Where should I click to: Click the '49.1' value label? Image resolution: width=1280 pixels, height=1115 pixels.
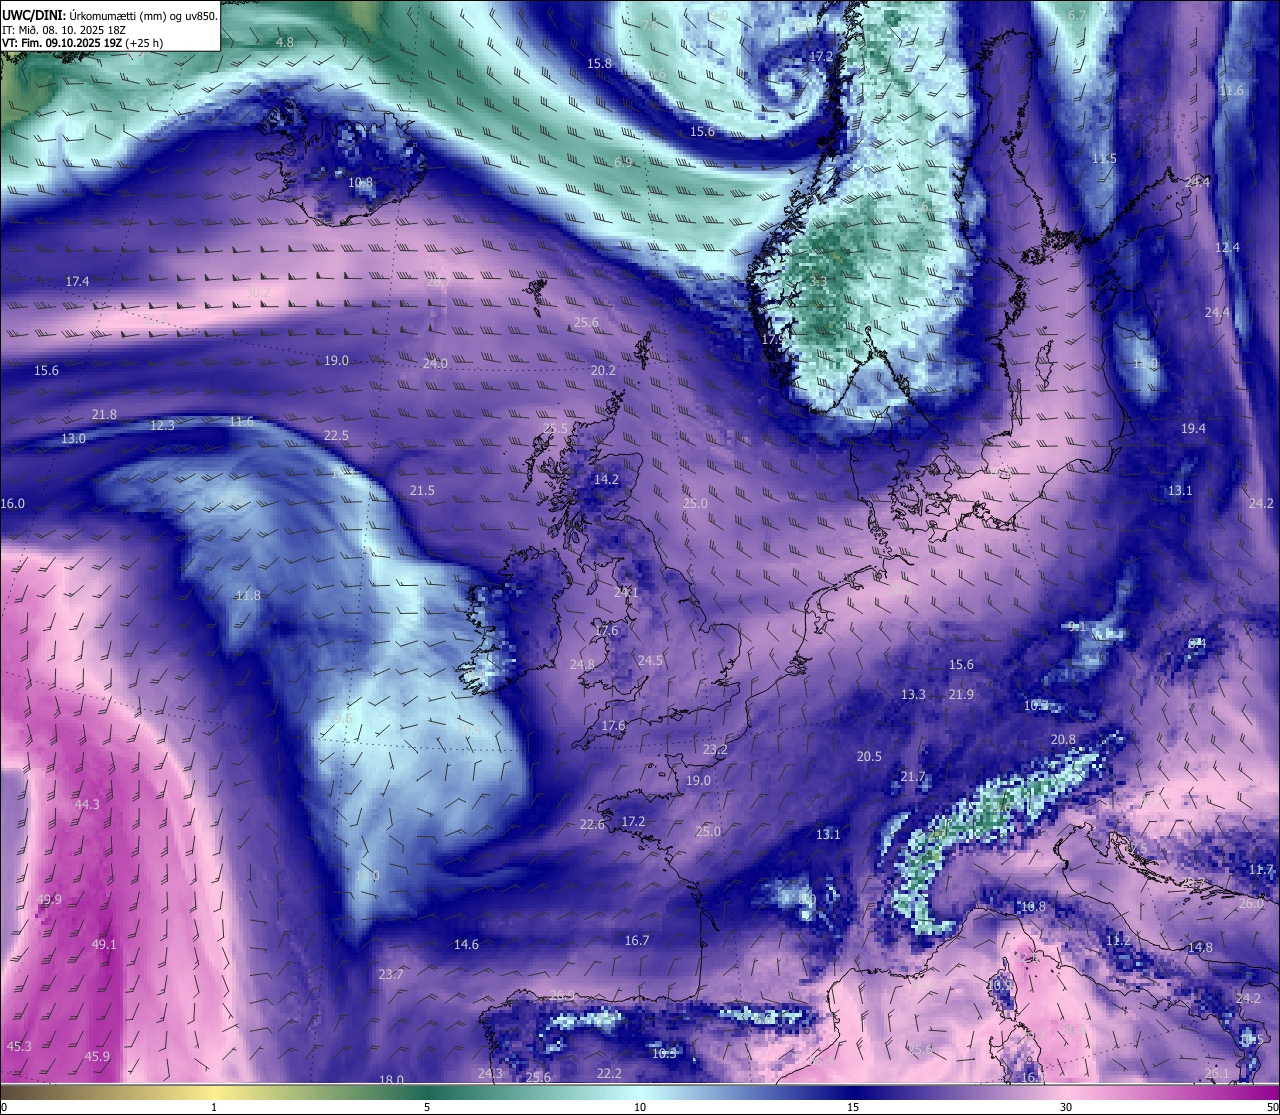(104, 945)
